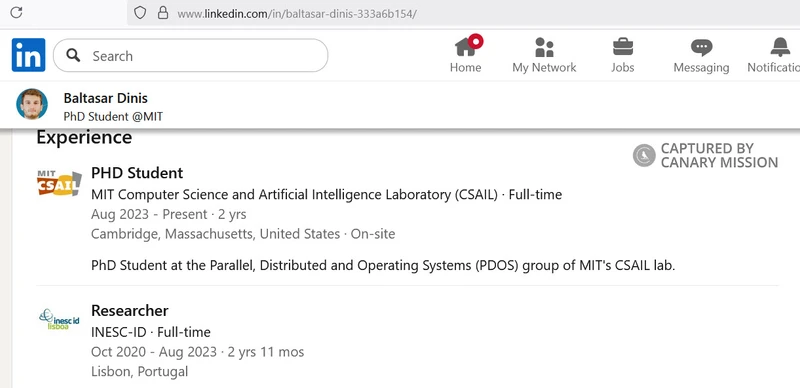
Task: Click the Aug 2023 - Present date text
Action: click(168, 214)
